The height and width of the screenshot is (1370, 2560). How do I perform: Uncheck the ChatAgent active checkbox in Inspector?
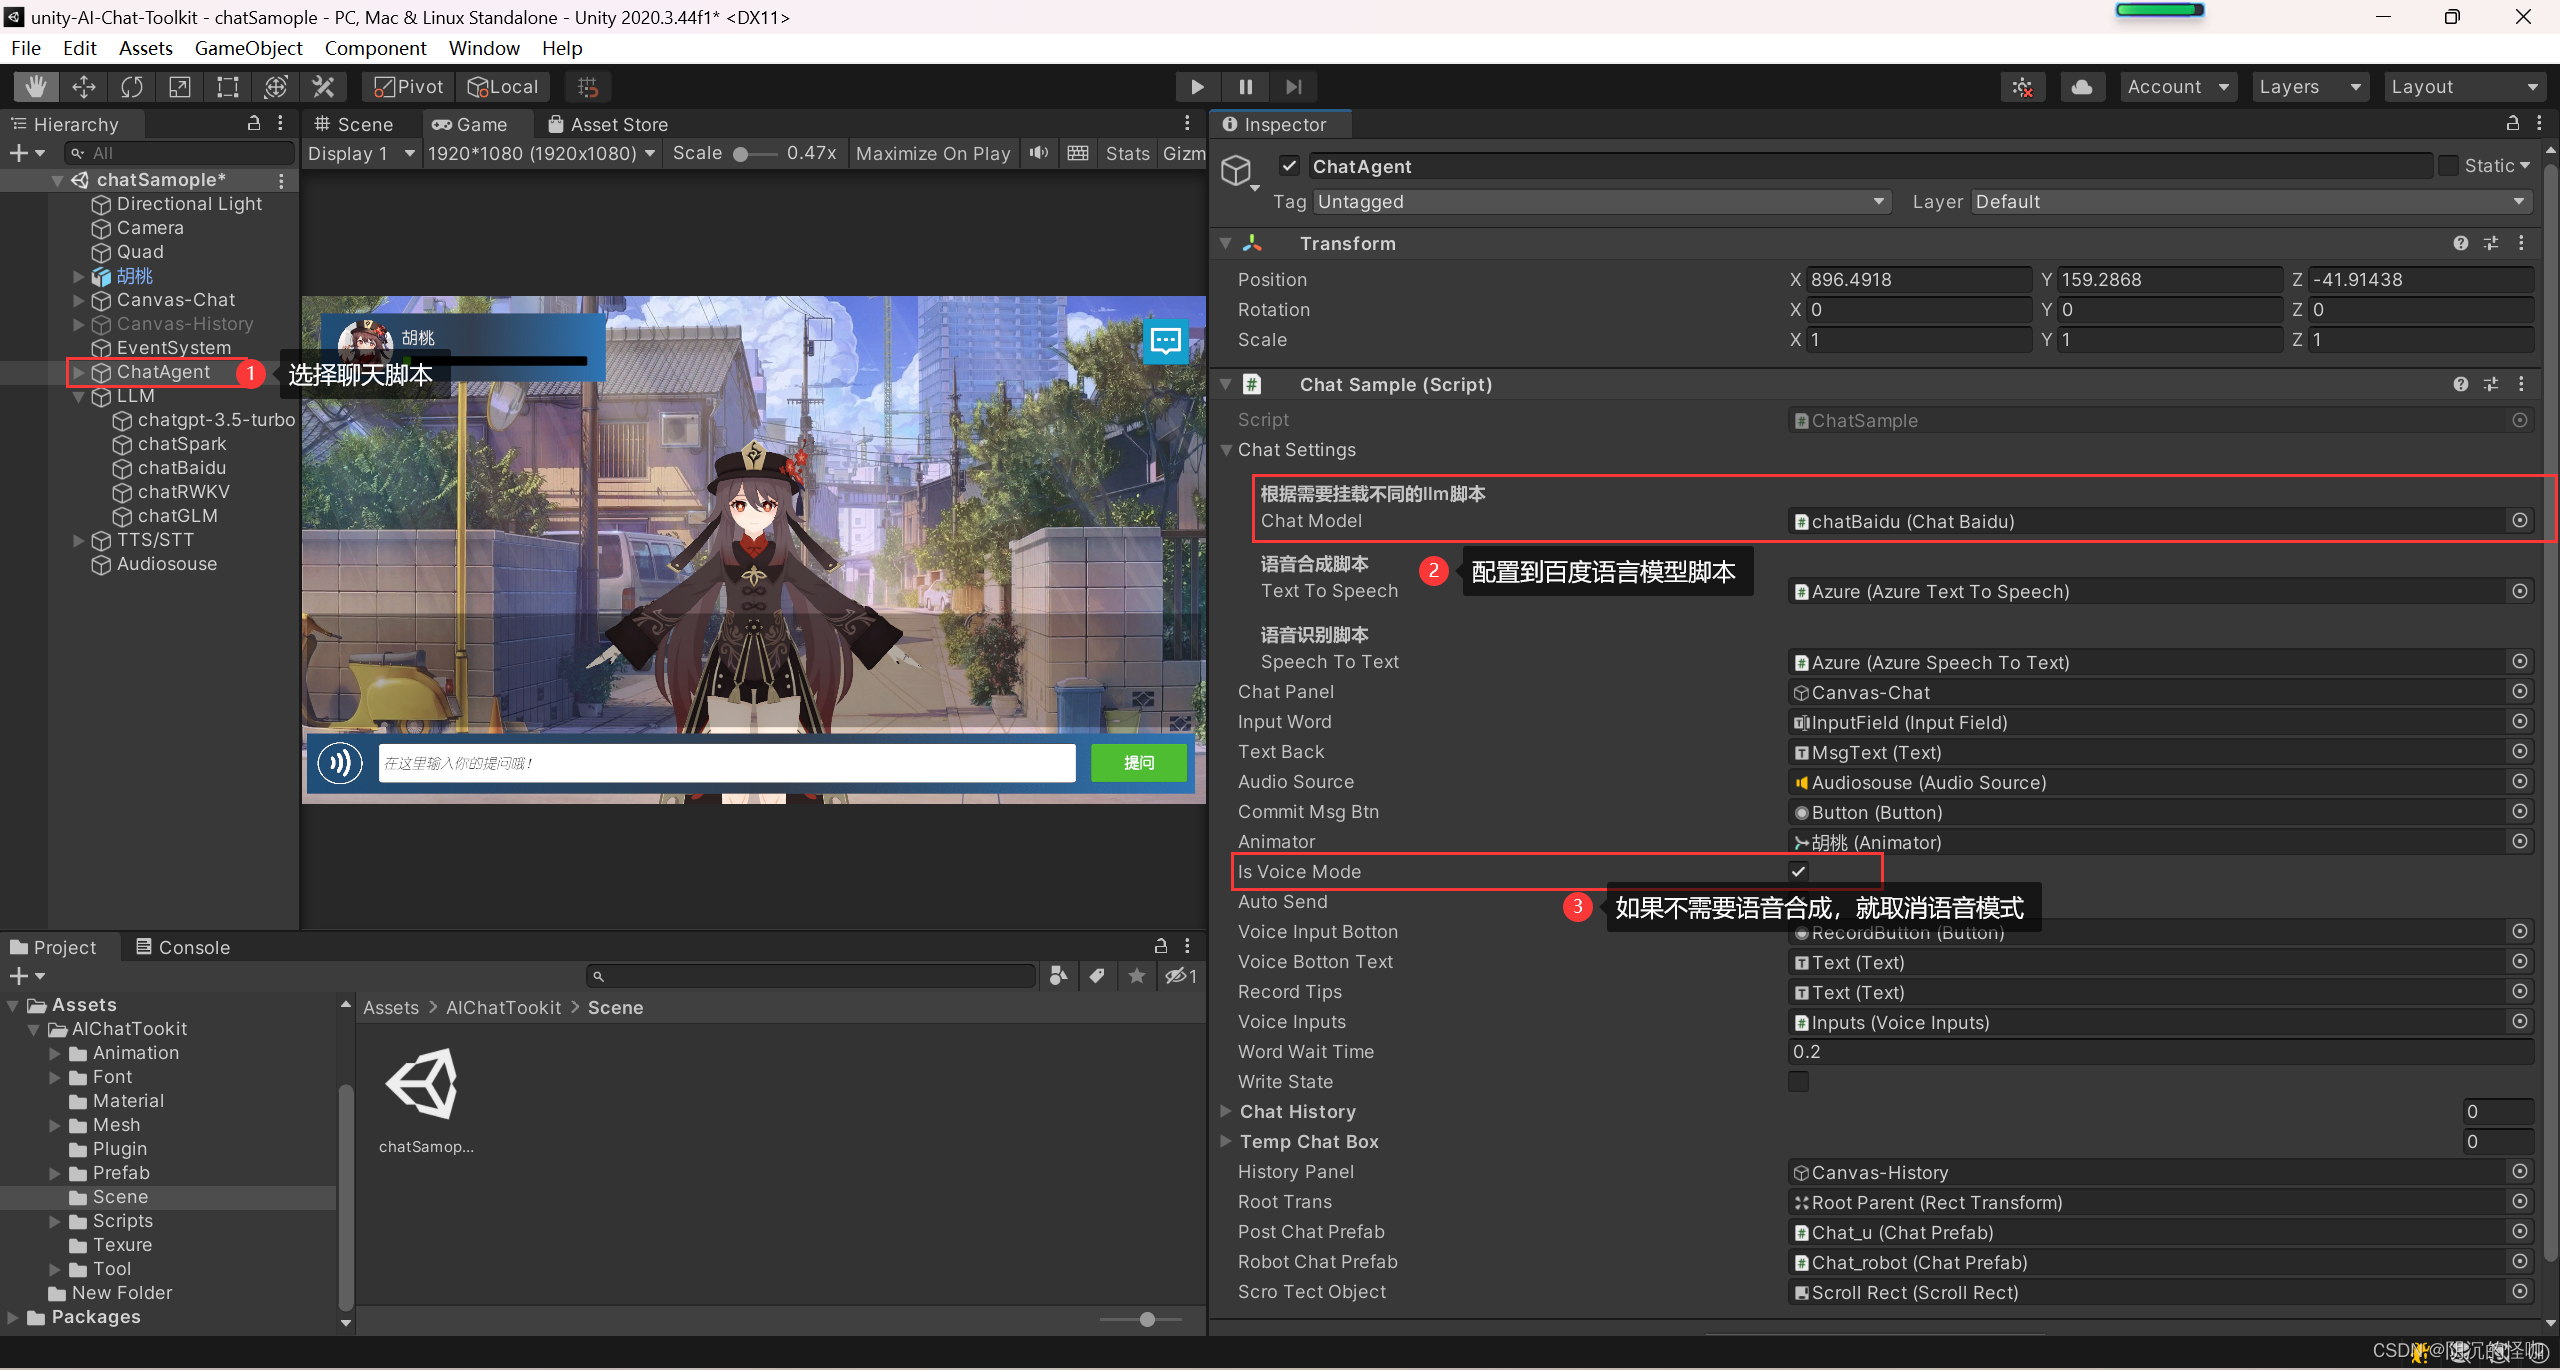point(1289,165)
